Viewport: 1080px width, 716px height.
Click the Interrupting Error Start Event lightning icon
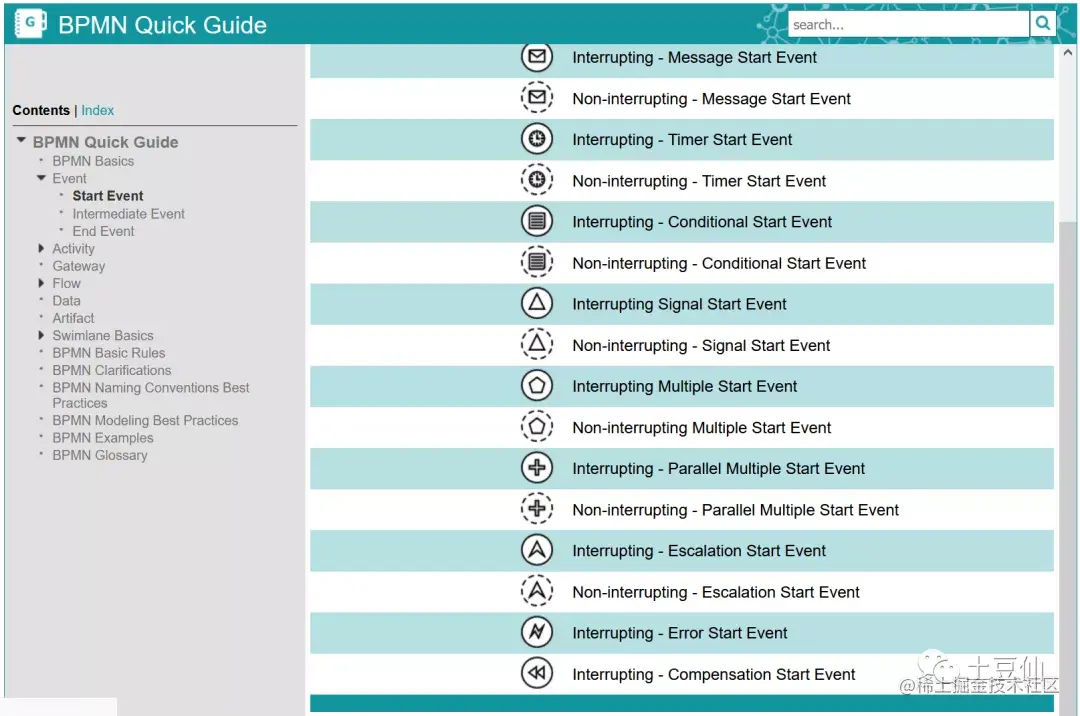[537, 632]
